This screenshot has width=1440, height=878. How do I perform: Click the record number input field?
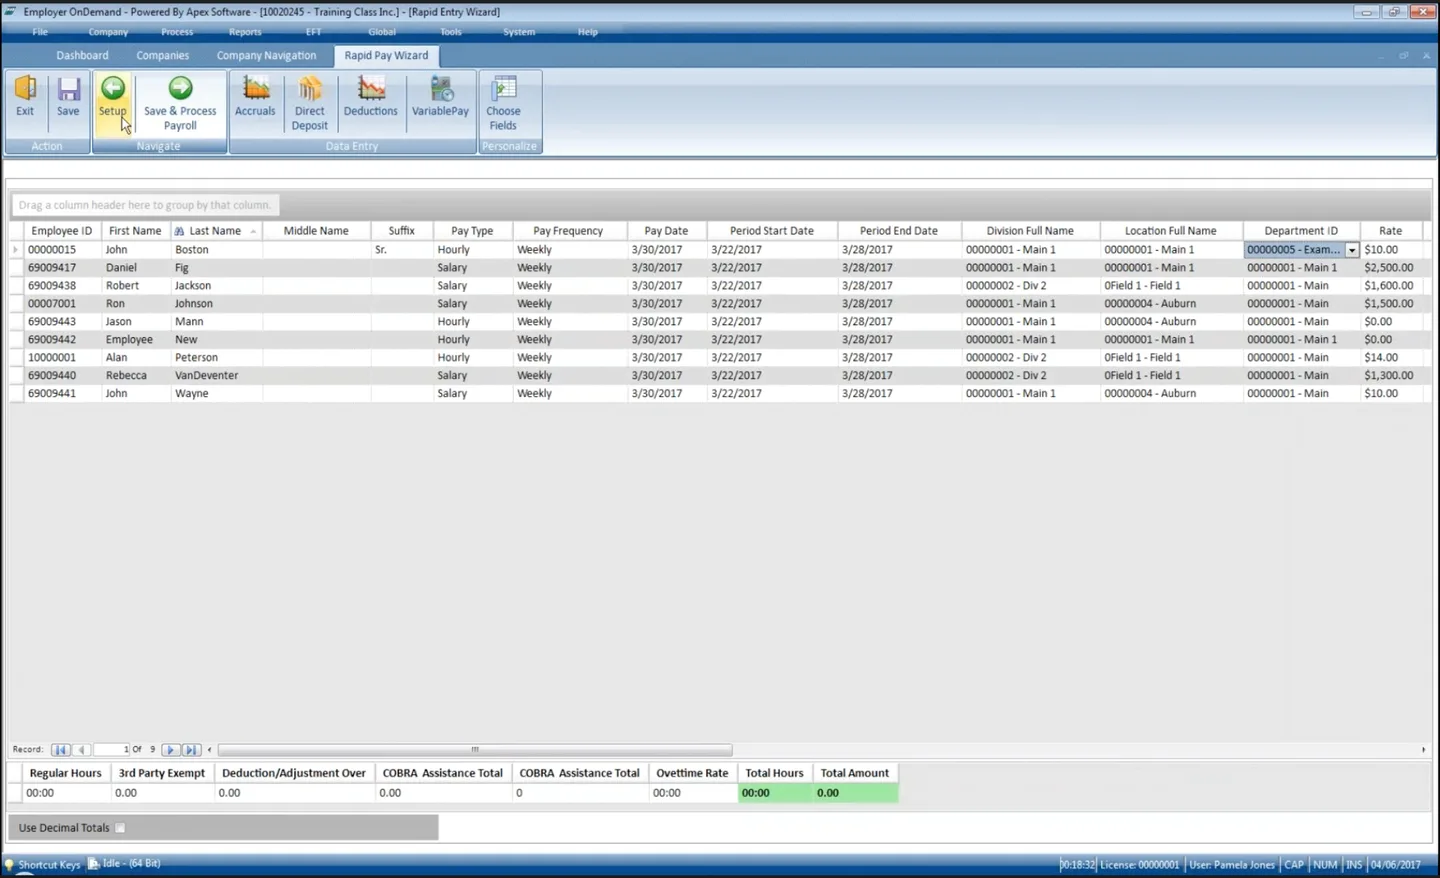[x=111, y=749]
